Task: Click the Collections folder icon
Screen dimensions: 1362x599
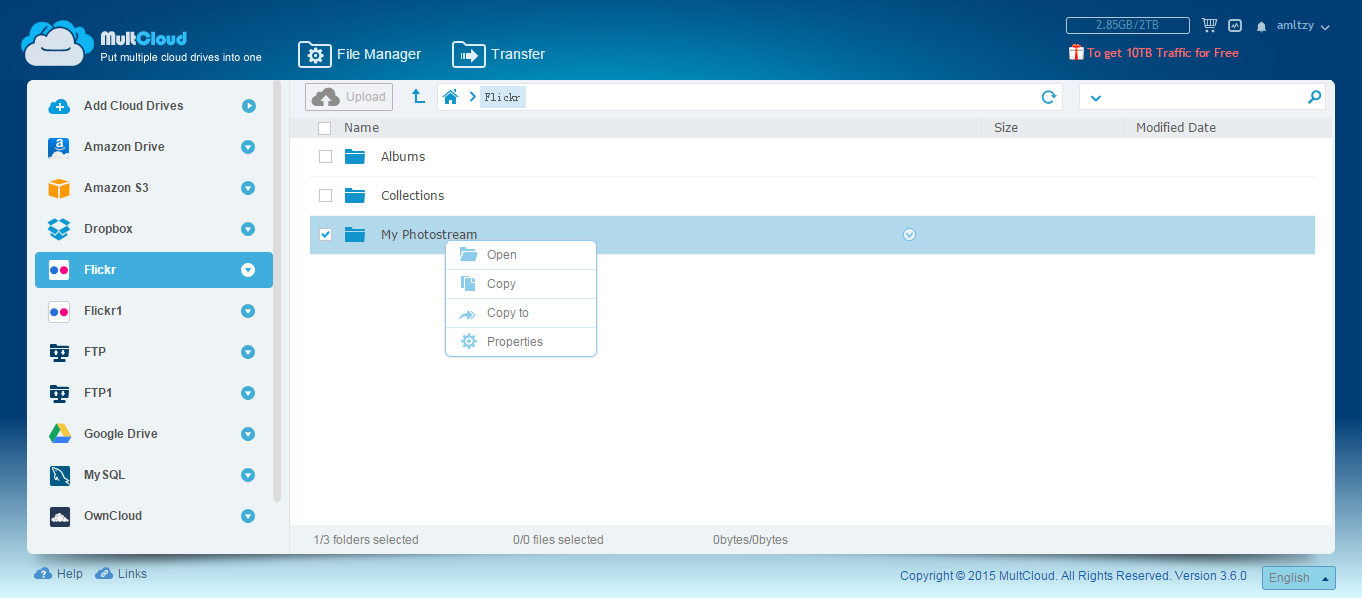Action: tap(355, 195)
